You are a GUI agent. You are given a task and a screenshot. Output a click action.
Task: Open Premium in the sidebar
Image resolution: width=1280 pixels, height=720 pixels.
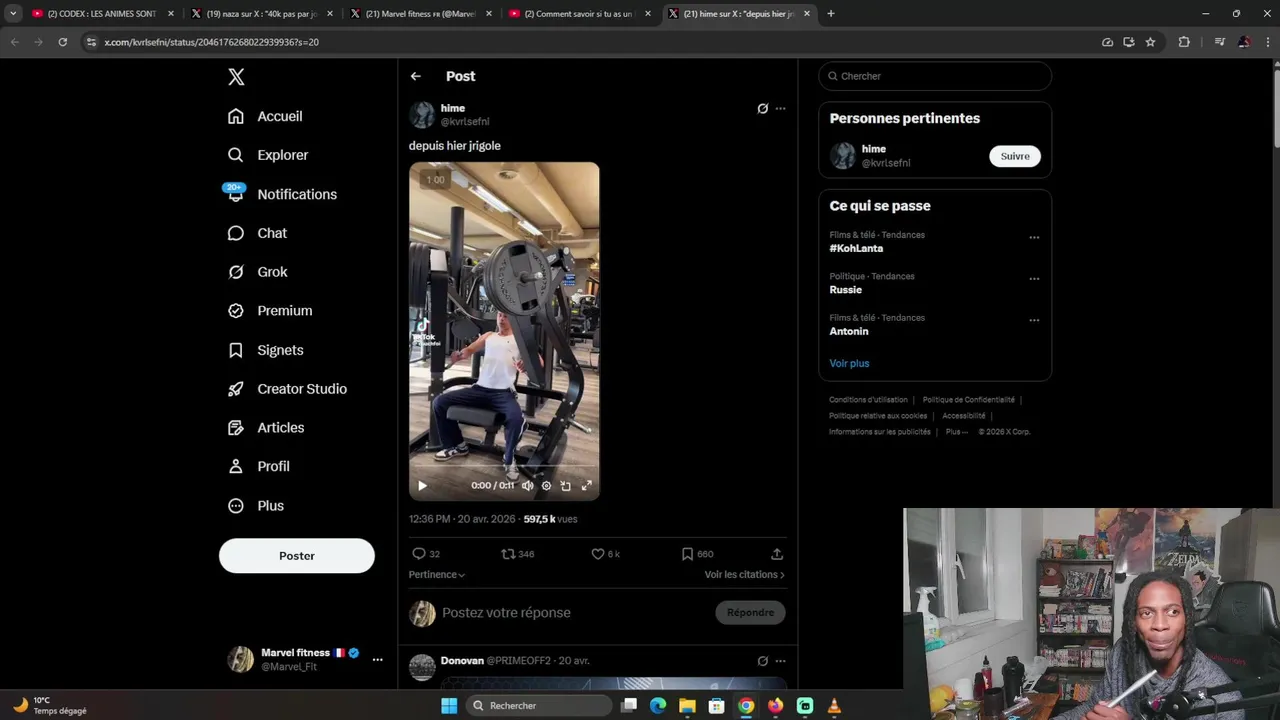point(270,311)
